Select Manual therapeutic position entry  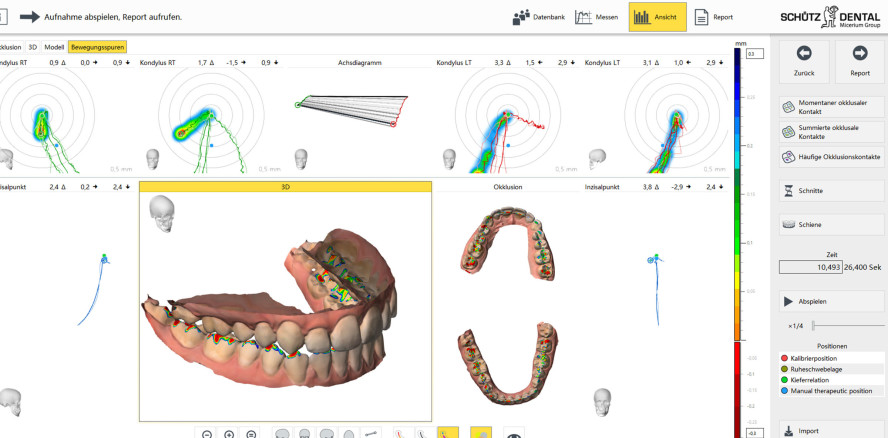831,391
